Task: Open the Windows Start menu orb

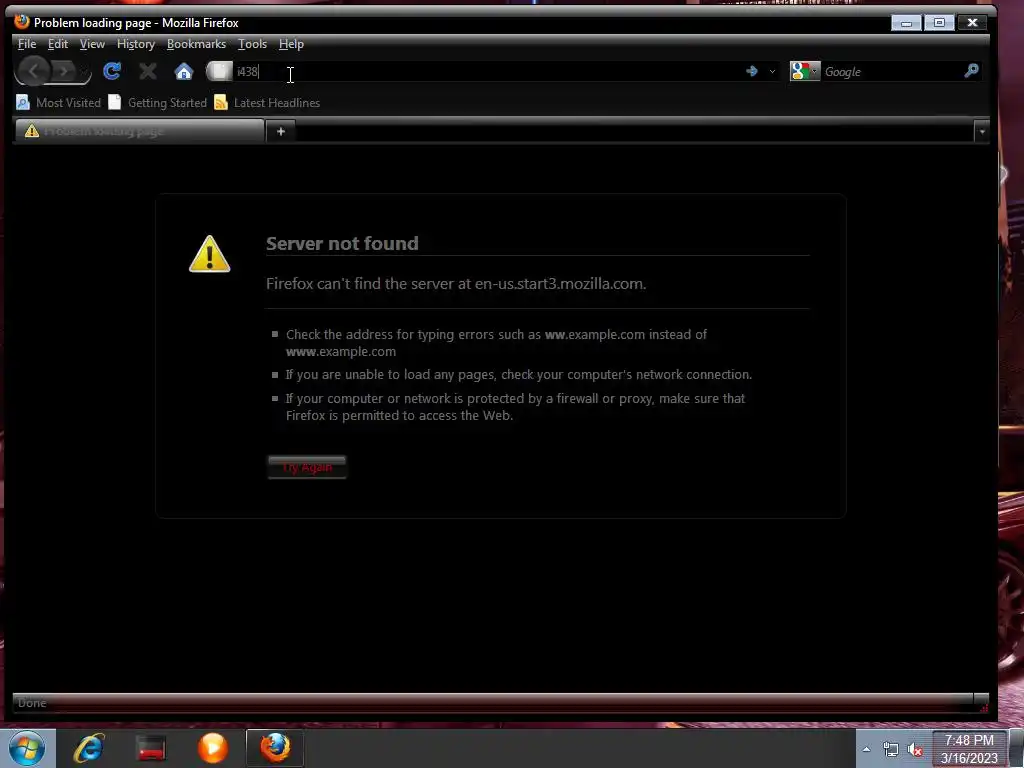Action: 27,748
